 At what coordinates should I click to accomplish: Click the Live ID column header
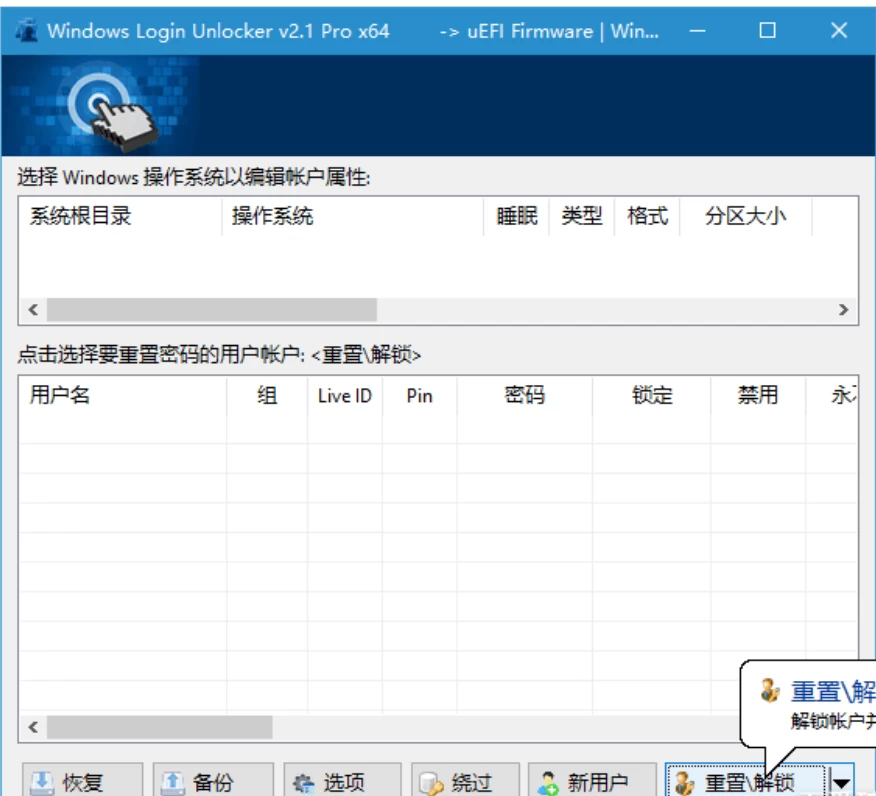click(345, 395)
